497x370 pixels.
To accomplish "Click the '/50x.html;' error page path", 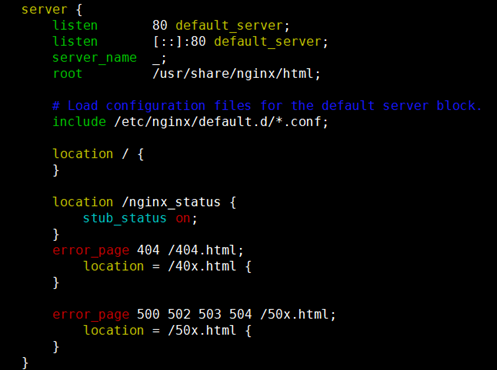I will point(298,314).
